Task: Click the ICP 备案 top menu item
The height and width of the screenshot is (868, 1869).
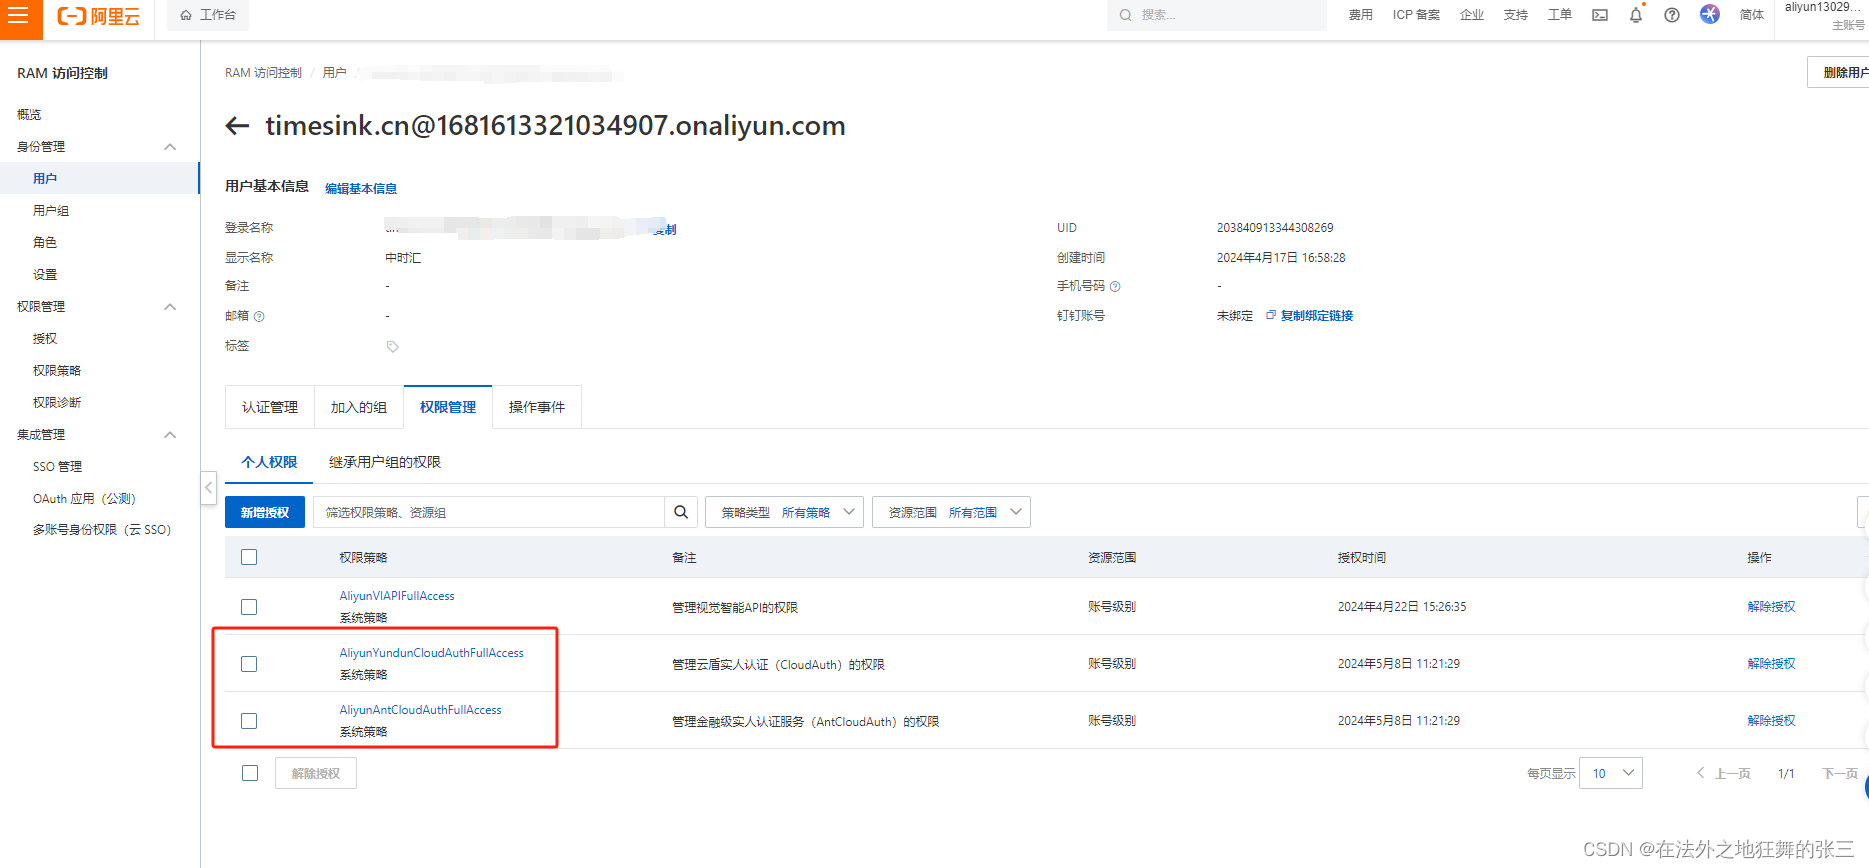Action: pyautogui.click(x=1416, y=15)
